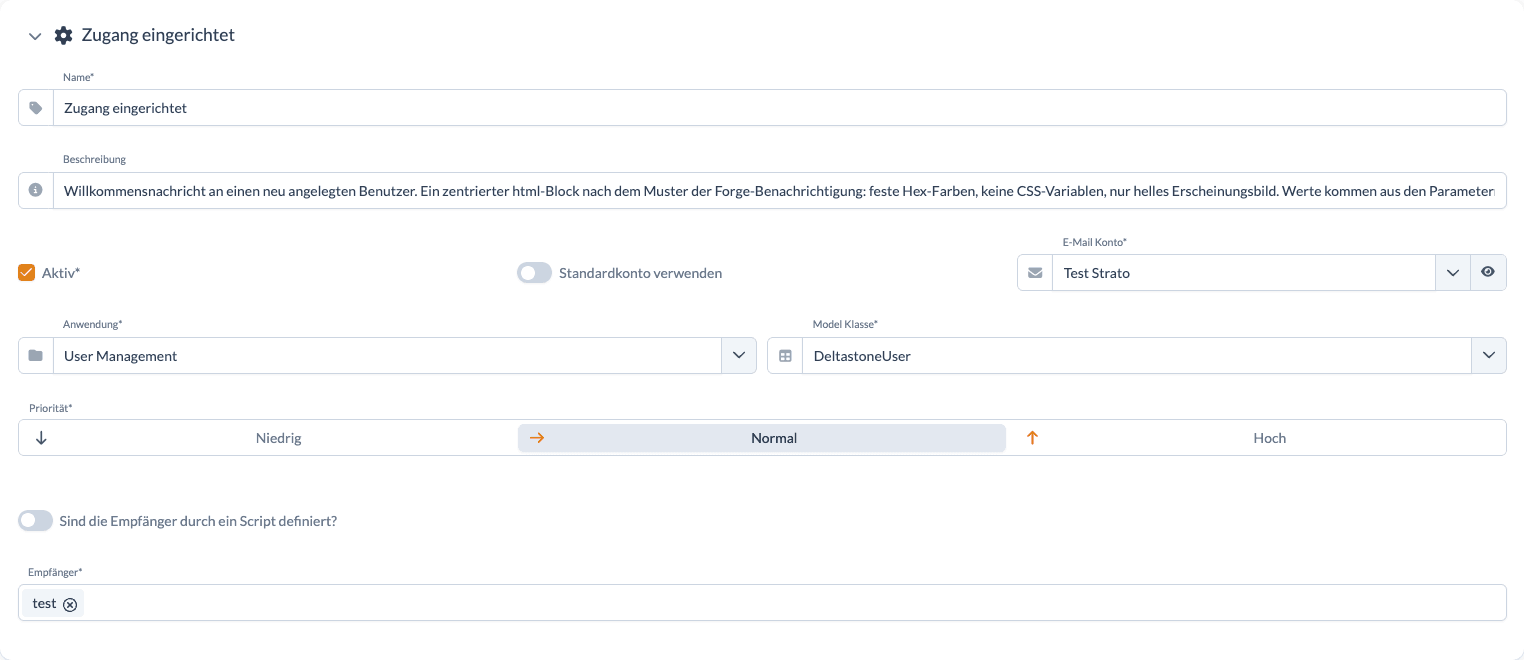
Task: Toggle recipients defined by script switch
Action: coord(35,521)
